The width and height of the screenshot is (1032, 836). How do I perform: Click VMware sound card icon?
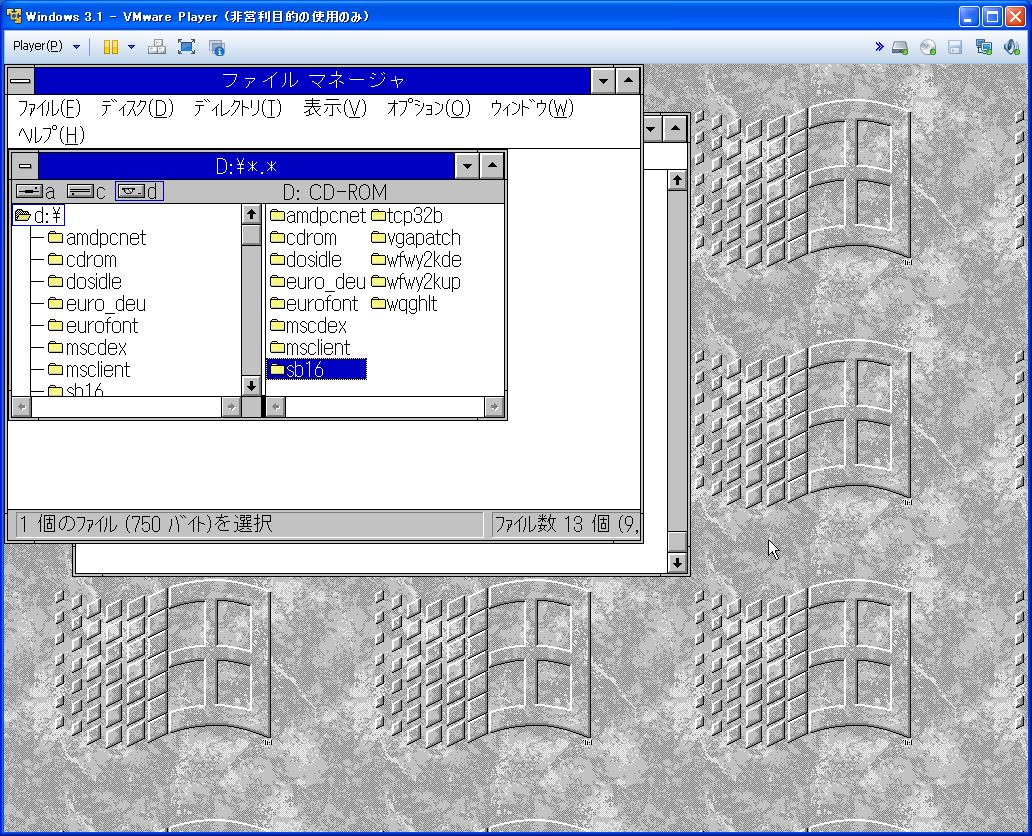tap(1012, 47)
